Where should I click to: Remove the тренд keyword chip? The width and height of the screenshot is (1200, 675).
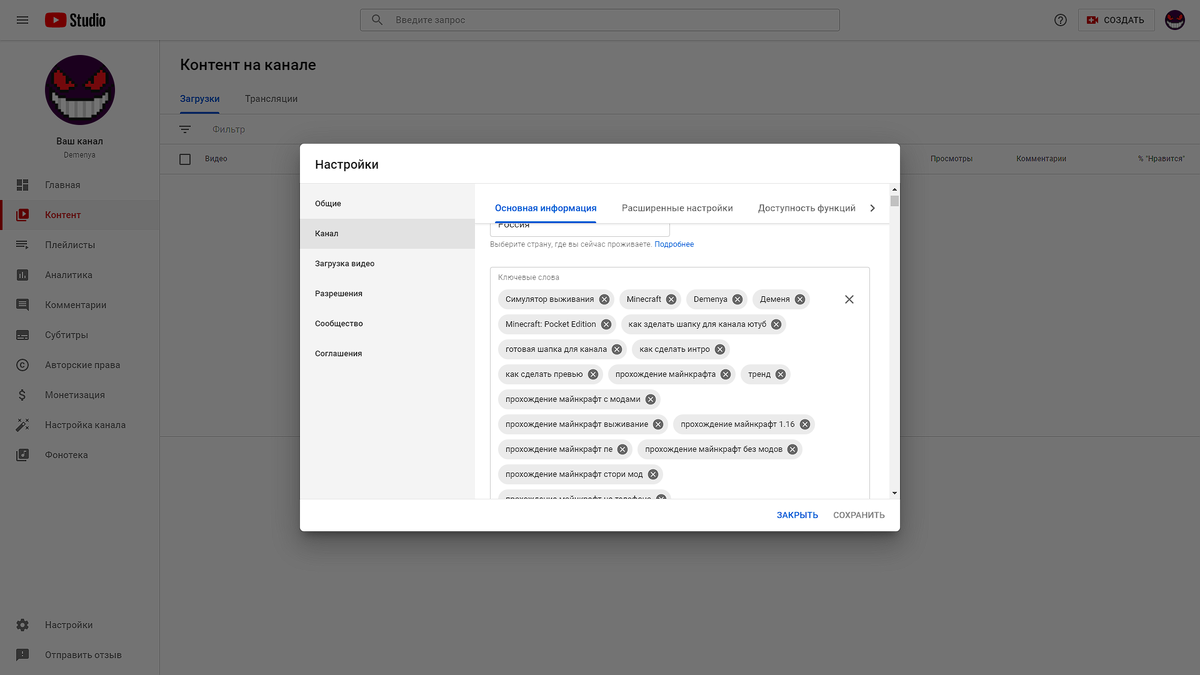(781, 374)
